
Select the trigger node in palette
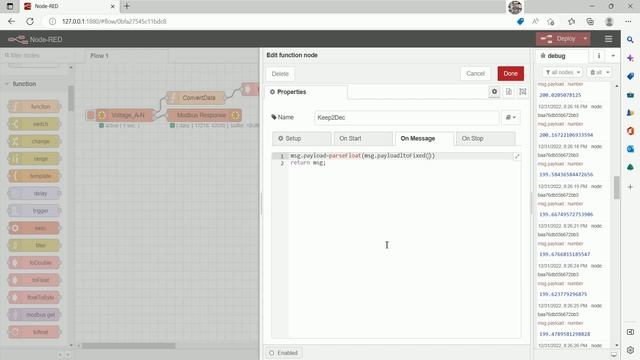34,211
